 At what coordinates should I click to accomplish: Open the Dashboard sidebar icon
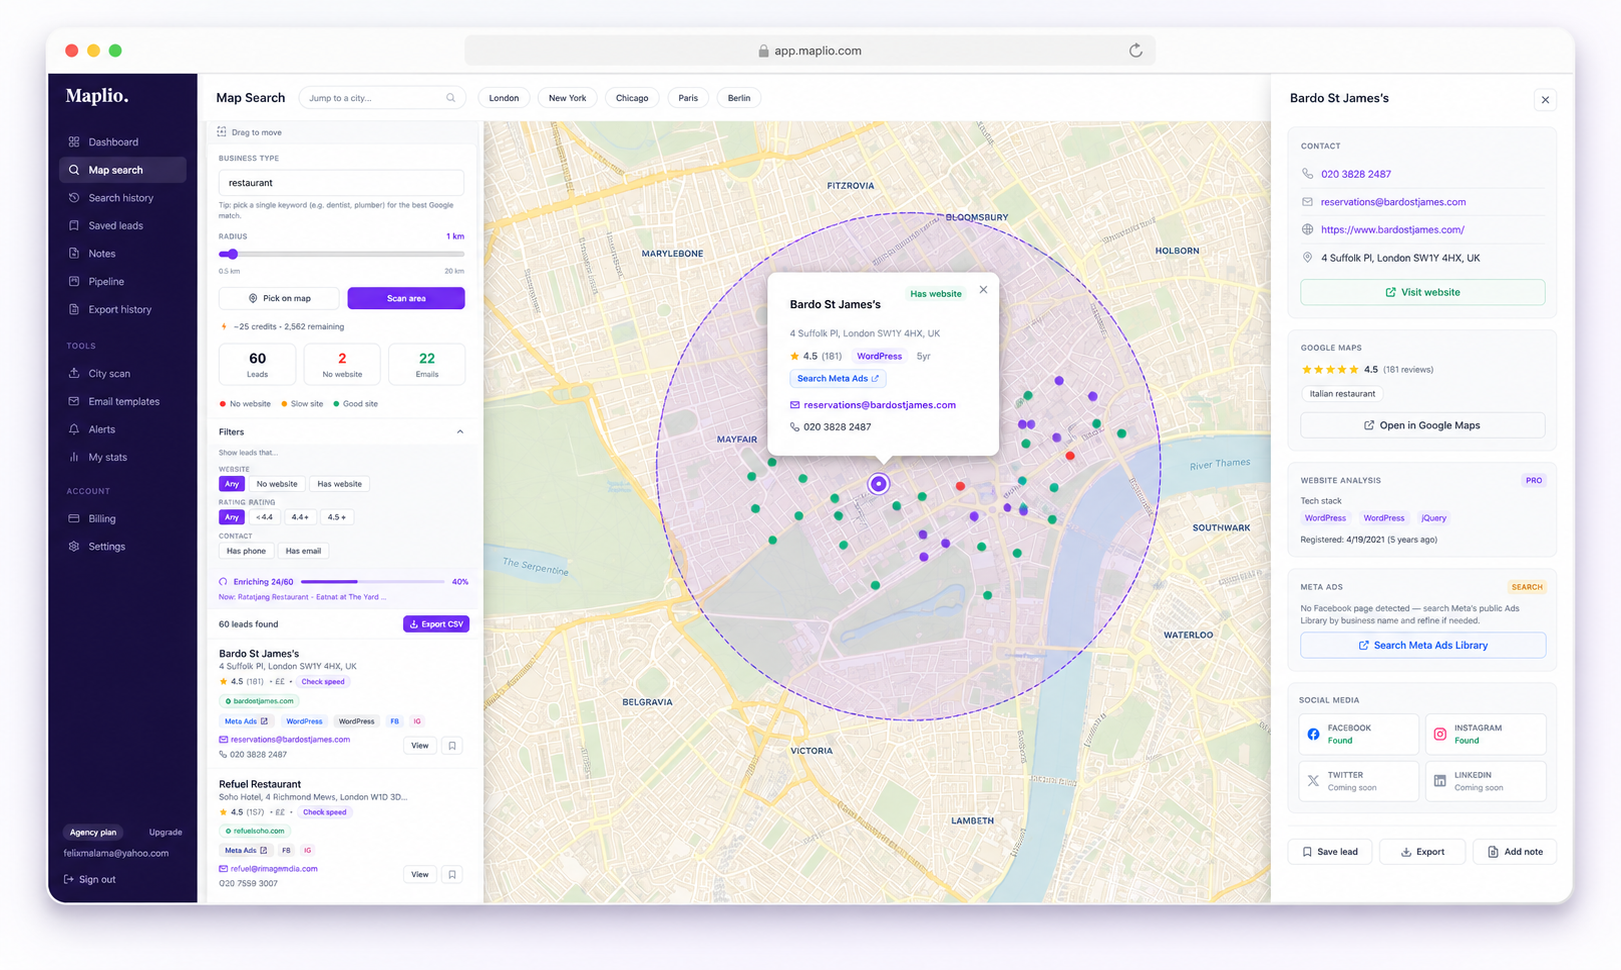tap(74, 142)
